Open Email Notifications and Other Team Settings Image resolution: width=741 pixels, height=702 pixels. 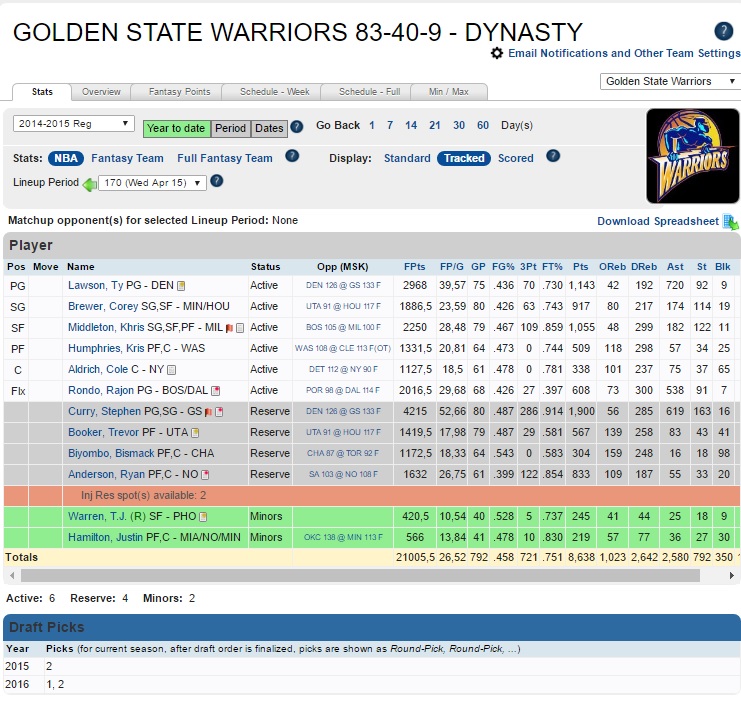[624, 53]
